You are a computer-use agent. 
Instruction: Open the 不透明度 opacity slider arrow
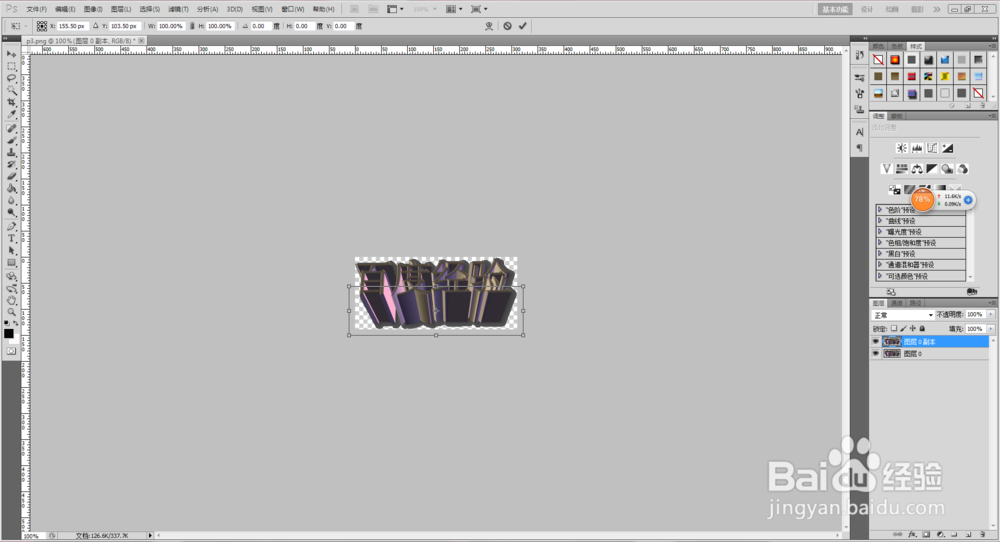990,314
